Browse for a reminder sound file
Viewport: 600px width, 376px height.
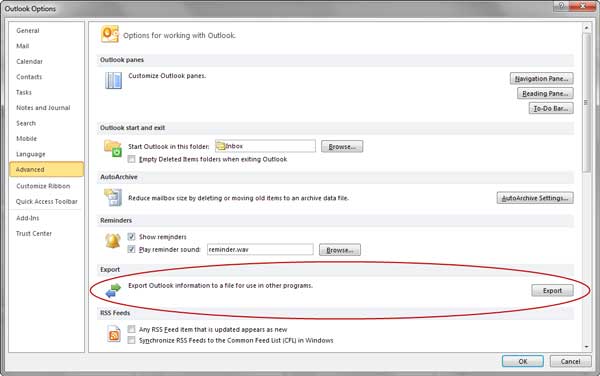[340, 250]
